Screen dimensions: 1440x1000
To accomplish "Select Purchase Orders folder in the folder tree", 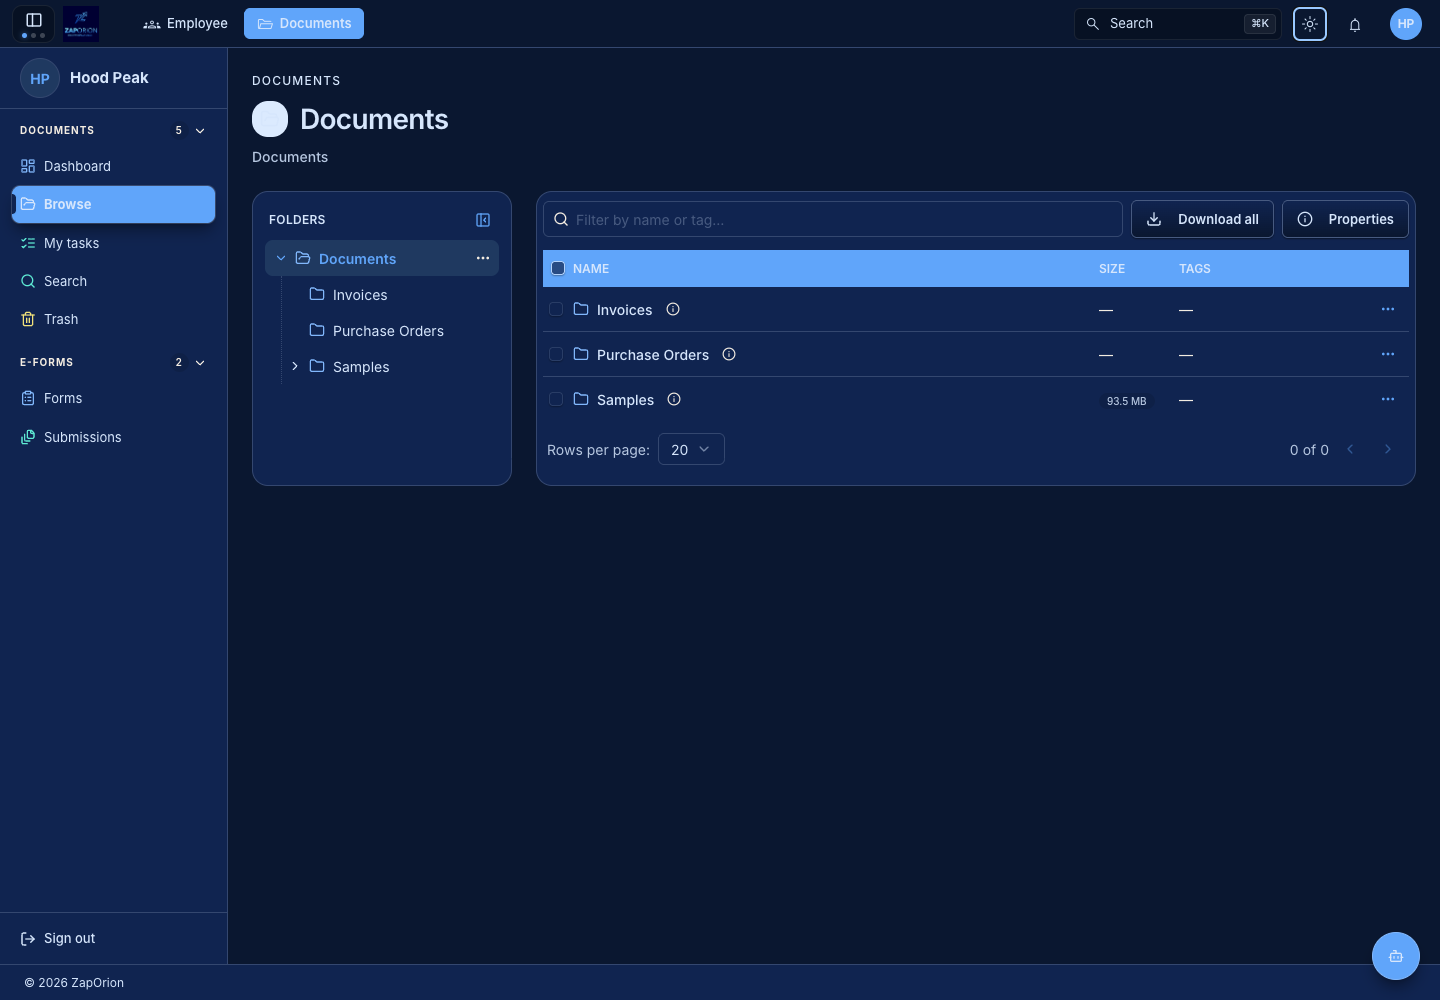I will (382, 331).
